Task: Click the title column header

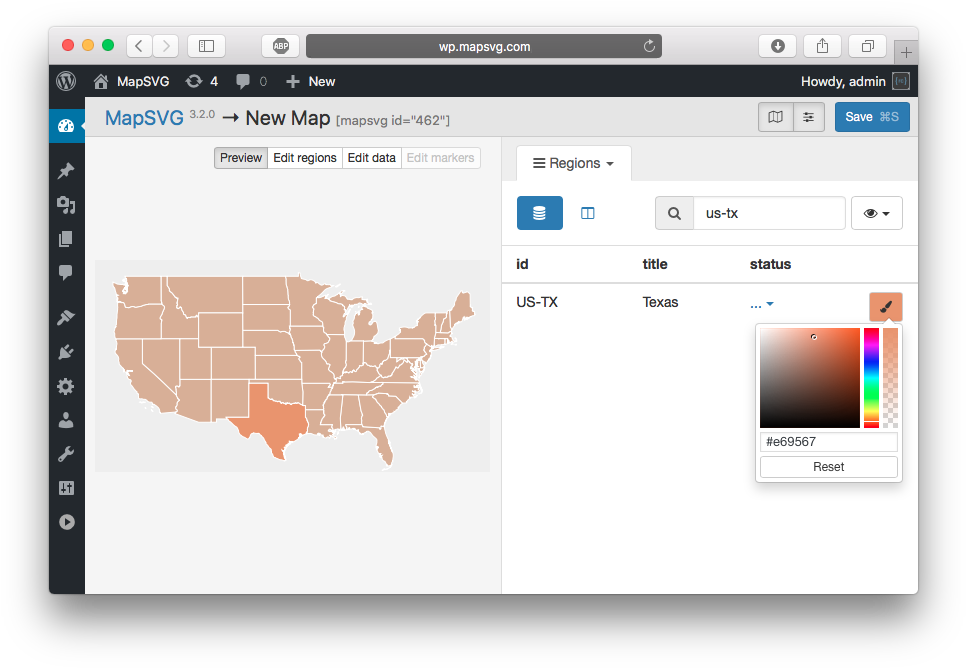Action: coord(655,264)
